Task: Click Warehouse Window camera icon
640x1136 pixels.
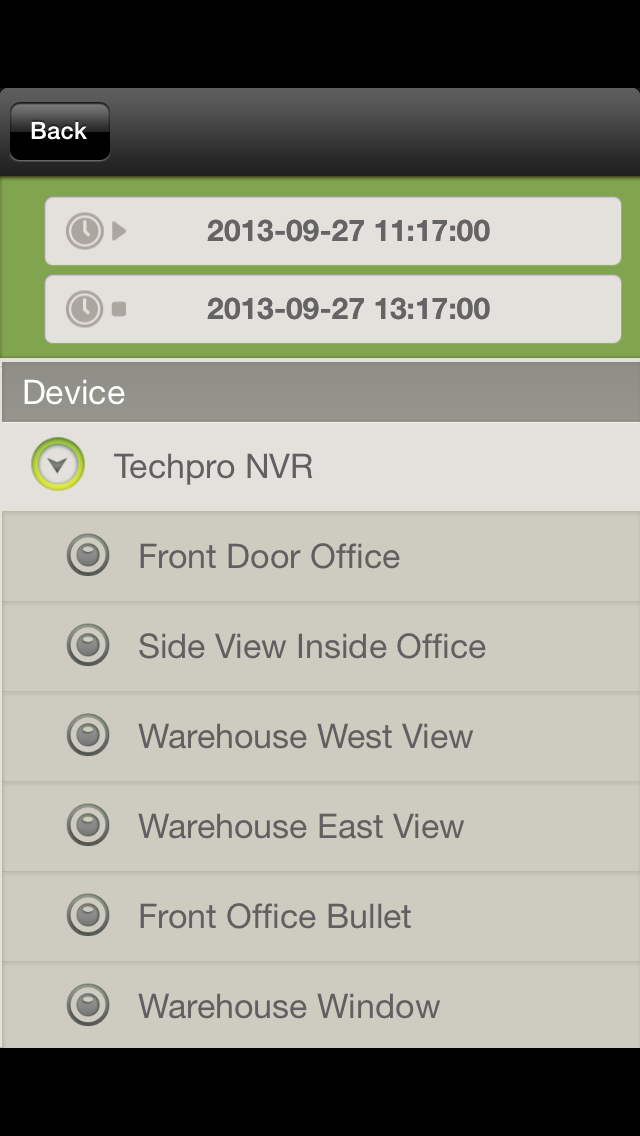Action: [88, 1005]
